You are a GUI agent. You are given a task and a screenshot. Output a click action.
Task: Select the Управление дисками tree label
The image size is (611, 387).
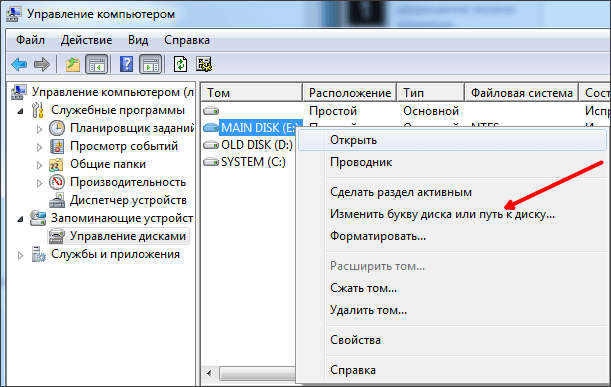128,236
